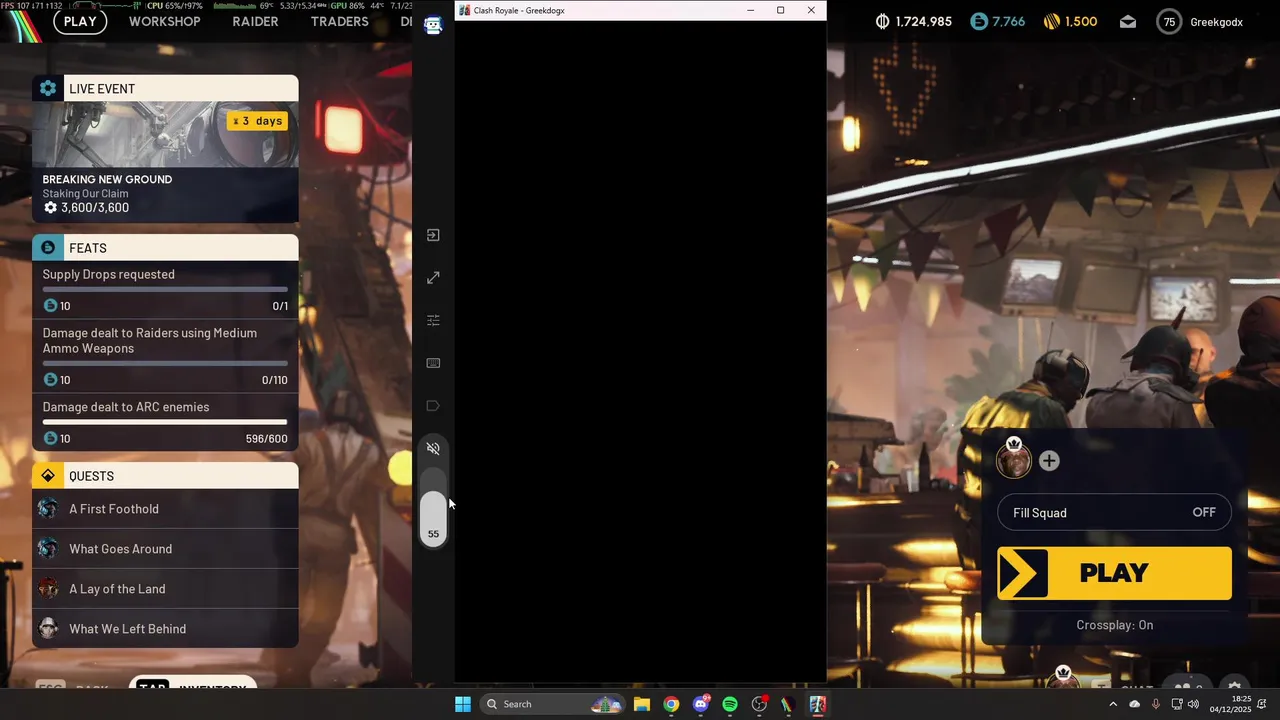Open the A Lay of the Land quest

[165, 589]
